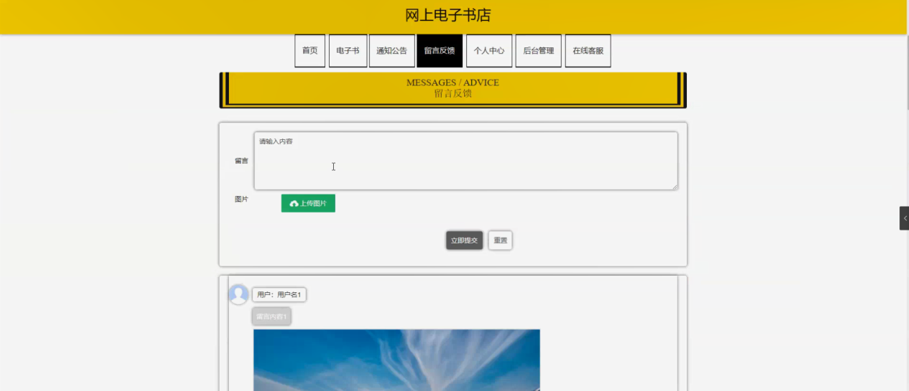
Task: Click the MESSAGES / ADVICE heading
Action: (x=453, y=82)
